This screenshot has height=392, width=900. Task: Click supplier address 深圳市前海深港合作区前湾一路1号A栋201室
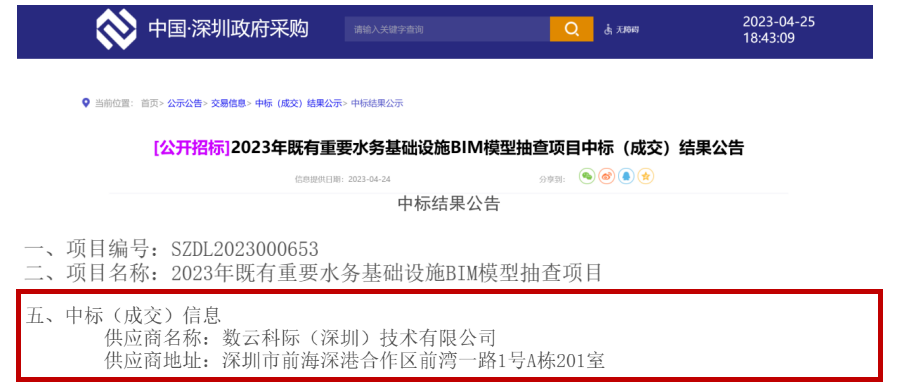pyautogui.click(x=413, y=360)
